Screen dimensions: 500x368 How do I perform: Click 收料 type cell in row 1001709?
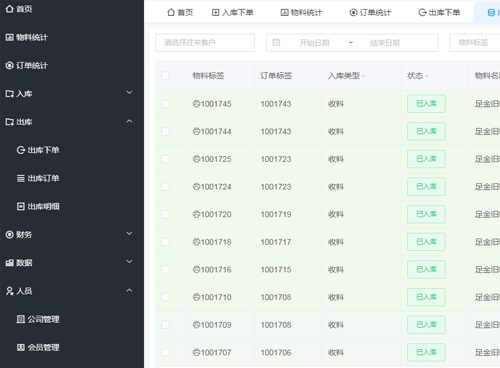tap(336, 325)
